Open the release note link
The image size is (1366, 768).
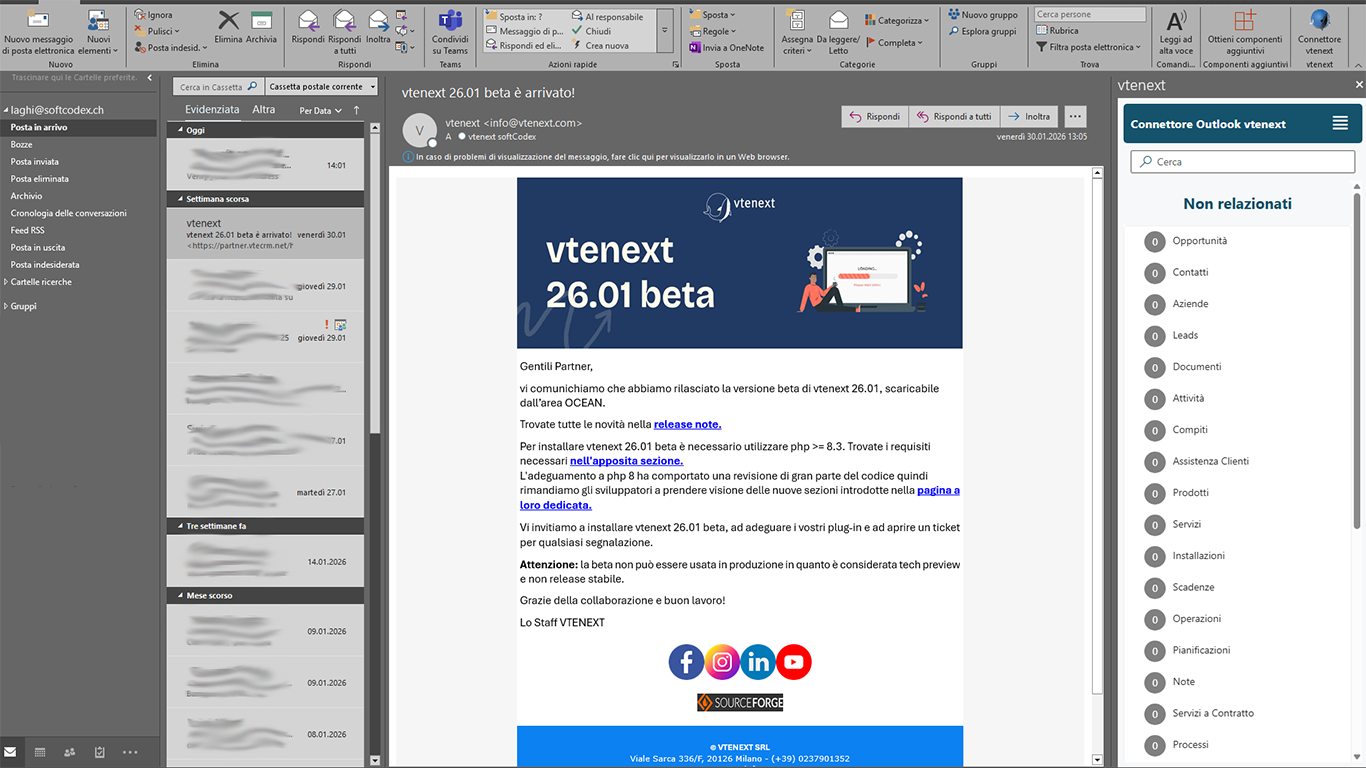click(687, 425)
